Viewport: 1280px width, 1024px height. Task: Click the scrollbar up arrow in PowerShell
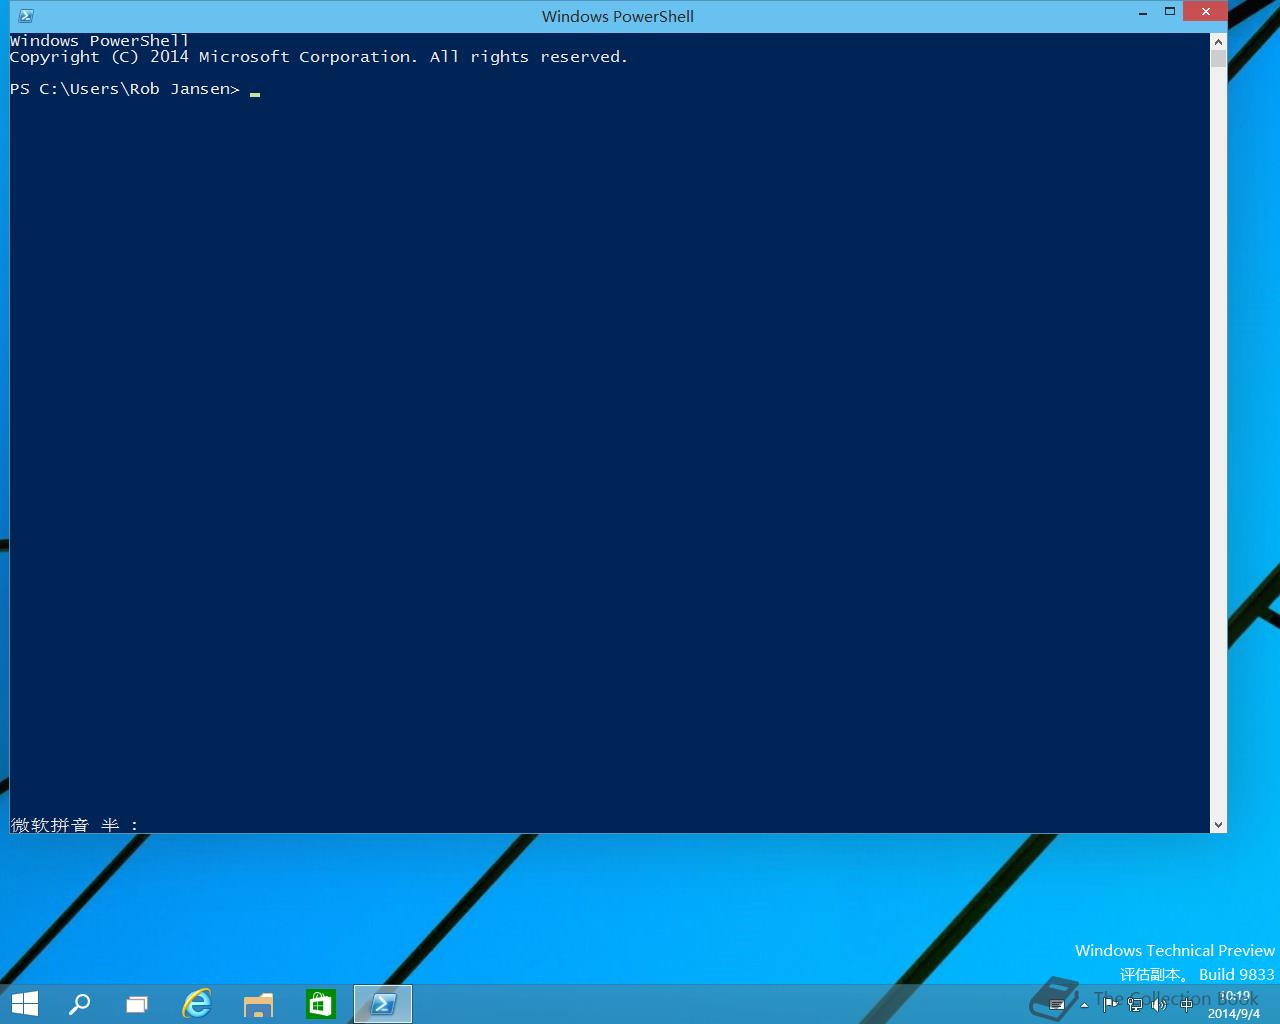(x=1218, y=42)
